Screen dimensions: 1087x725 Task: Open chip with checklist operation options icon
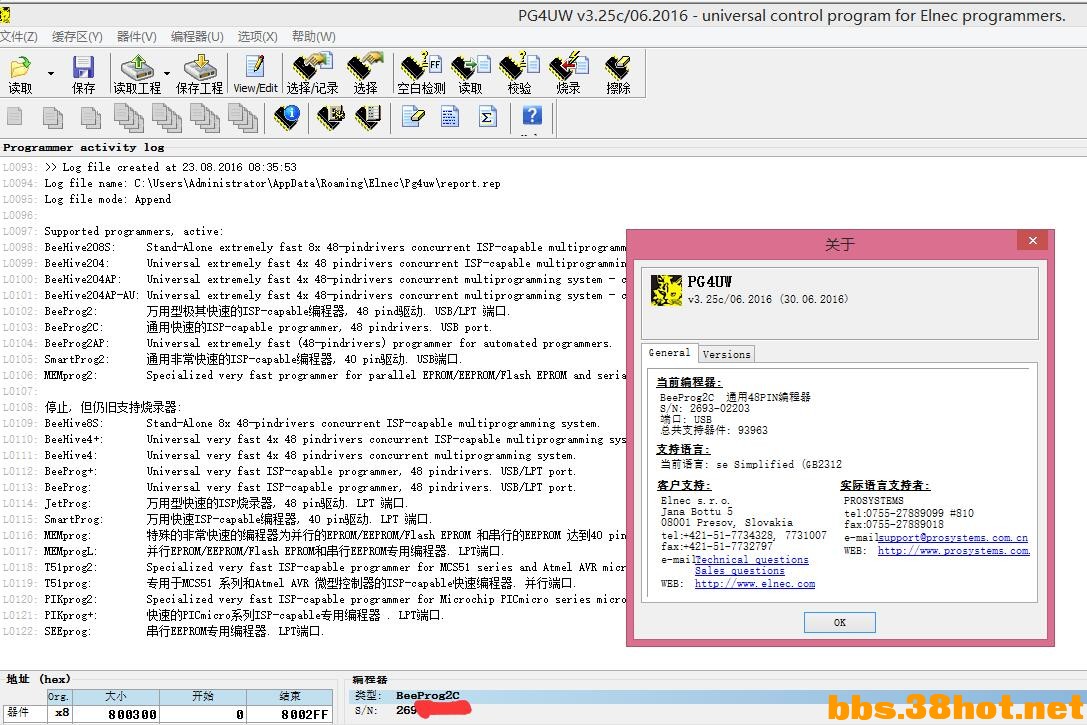368,117
